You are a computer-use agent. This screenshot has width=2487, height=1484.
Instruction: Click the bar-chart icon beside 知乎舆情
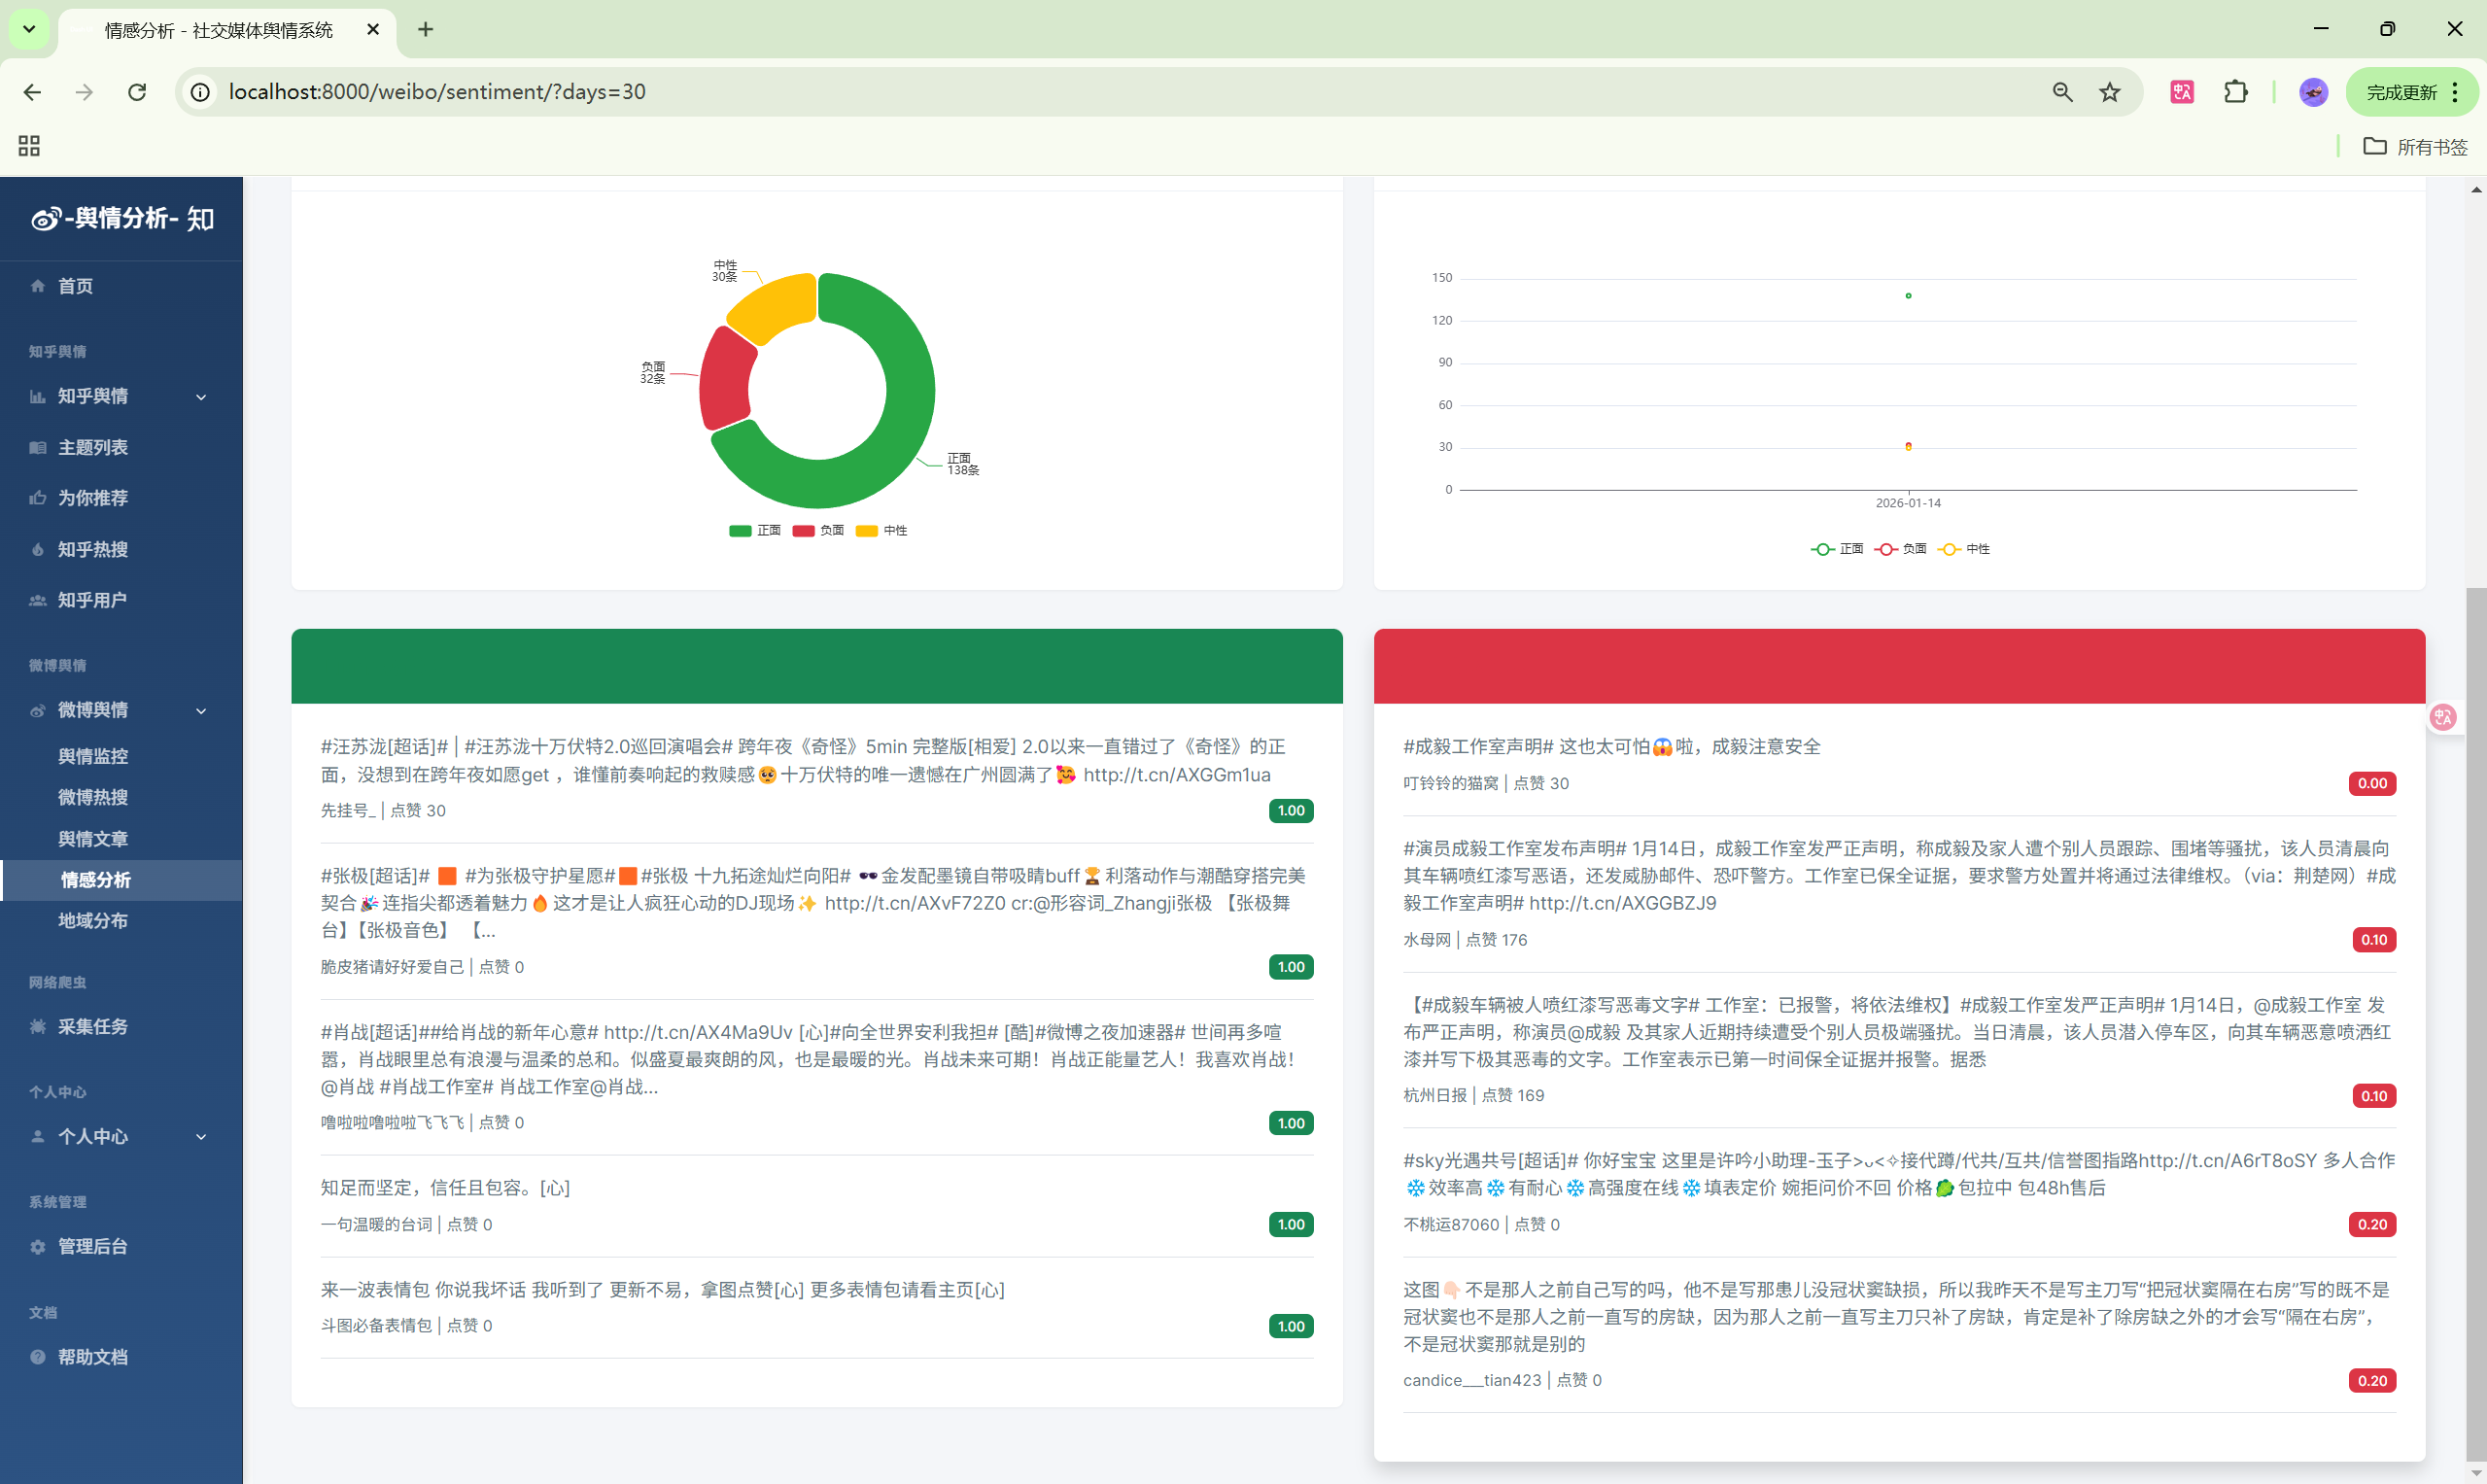click(38, 397)
